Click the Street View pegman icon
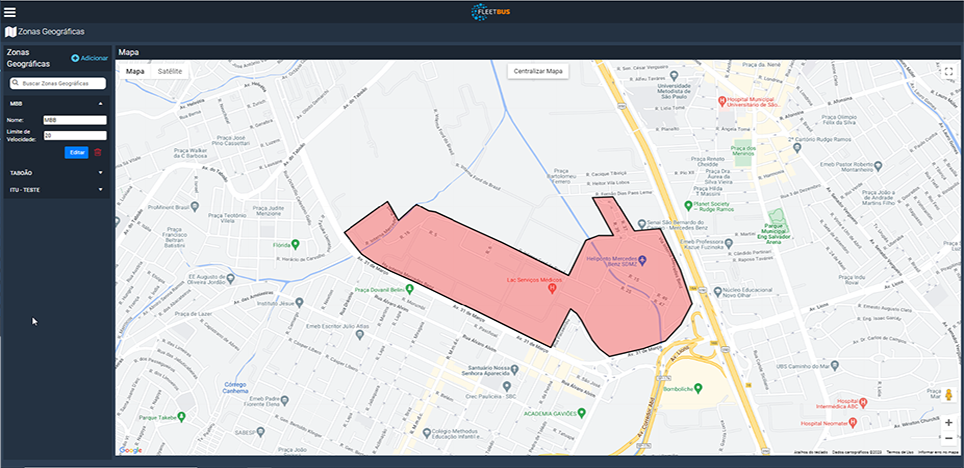 pos(948,395)
